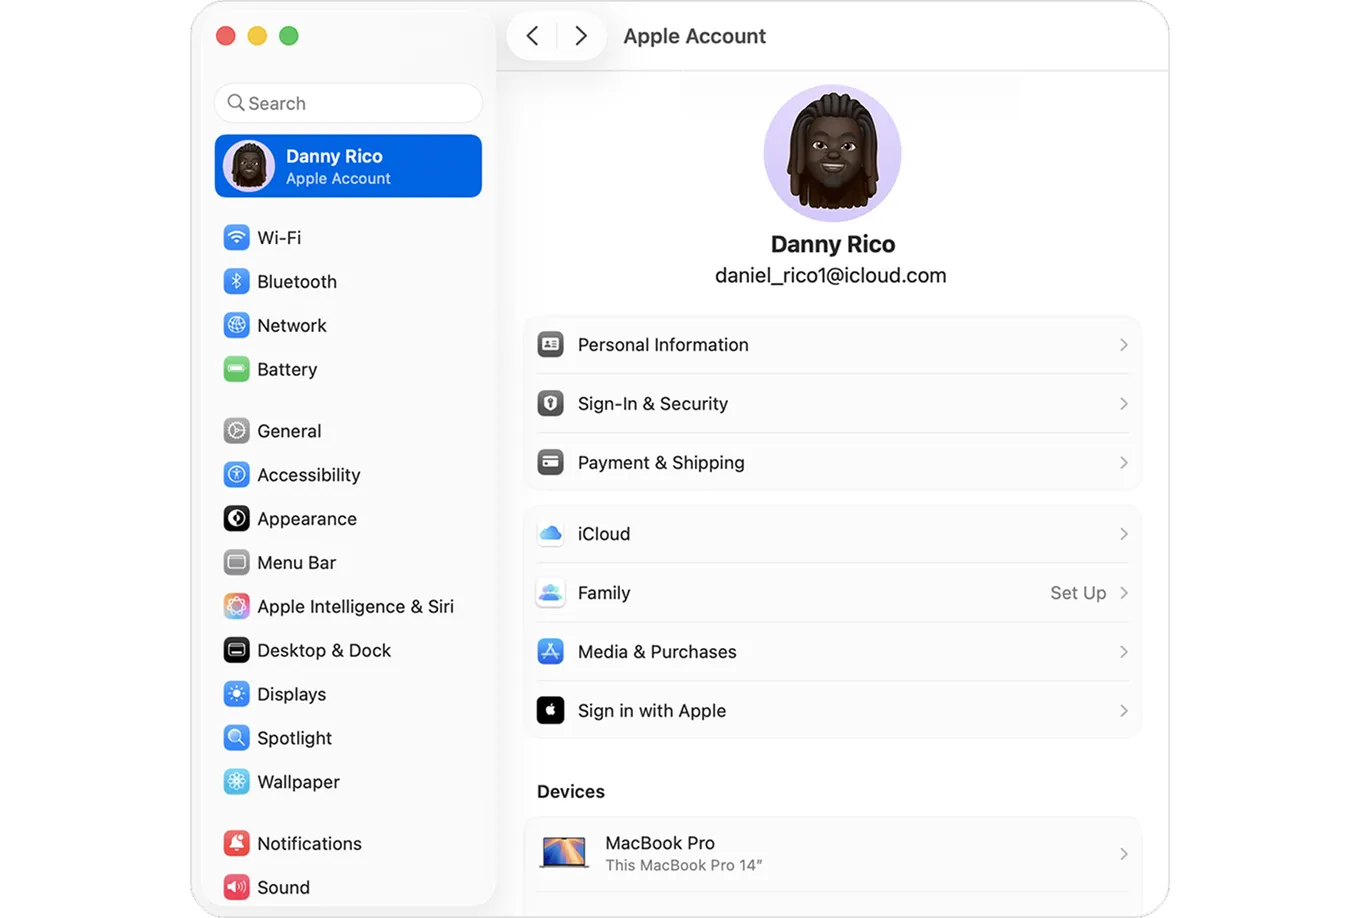This screenshot has height=918, width=1360.
Task: Expand the Sign-In & Security row chevron
Action: 1123,403
